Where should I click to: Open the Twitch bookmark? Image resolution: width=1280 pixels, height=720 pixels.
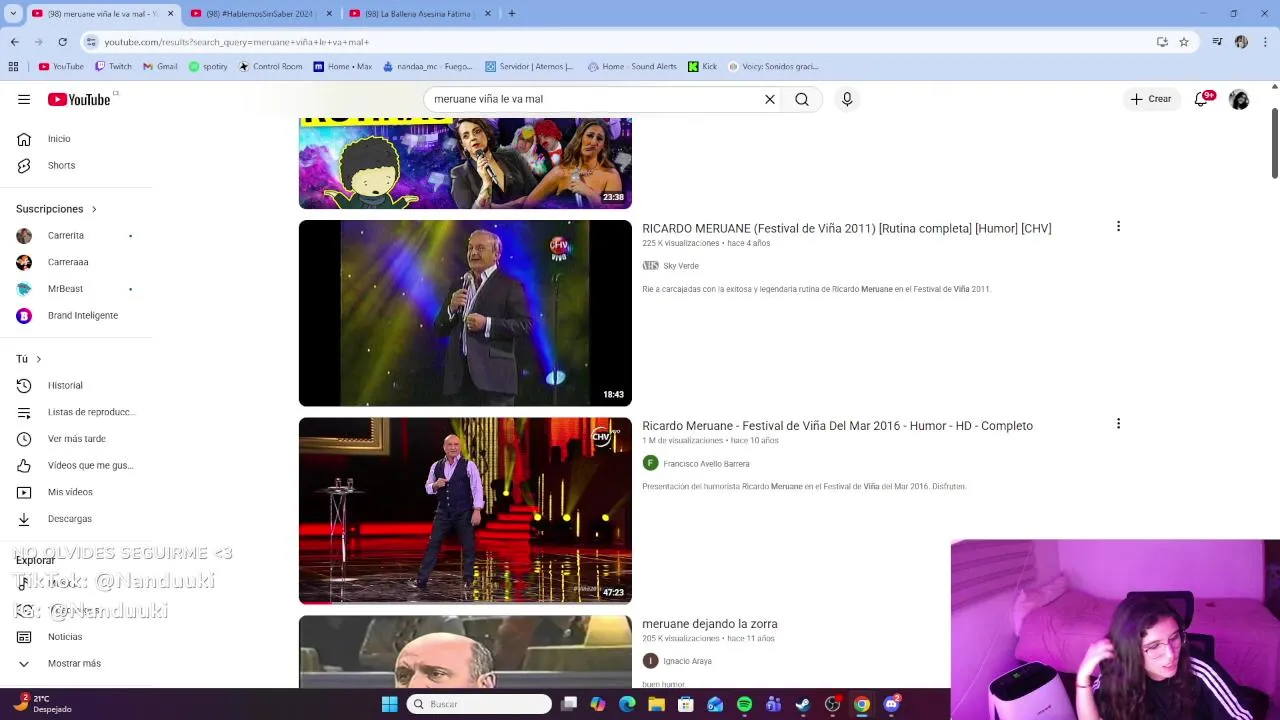[113, 67]
